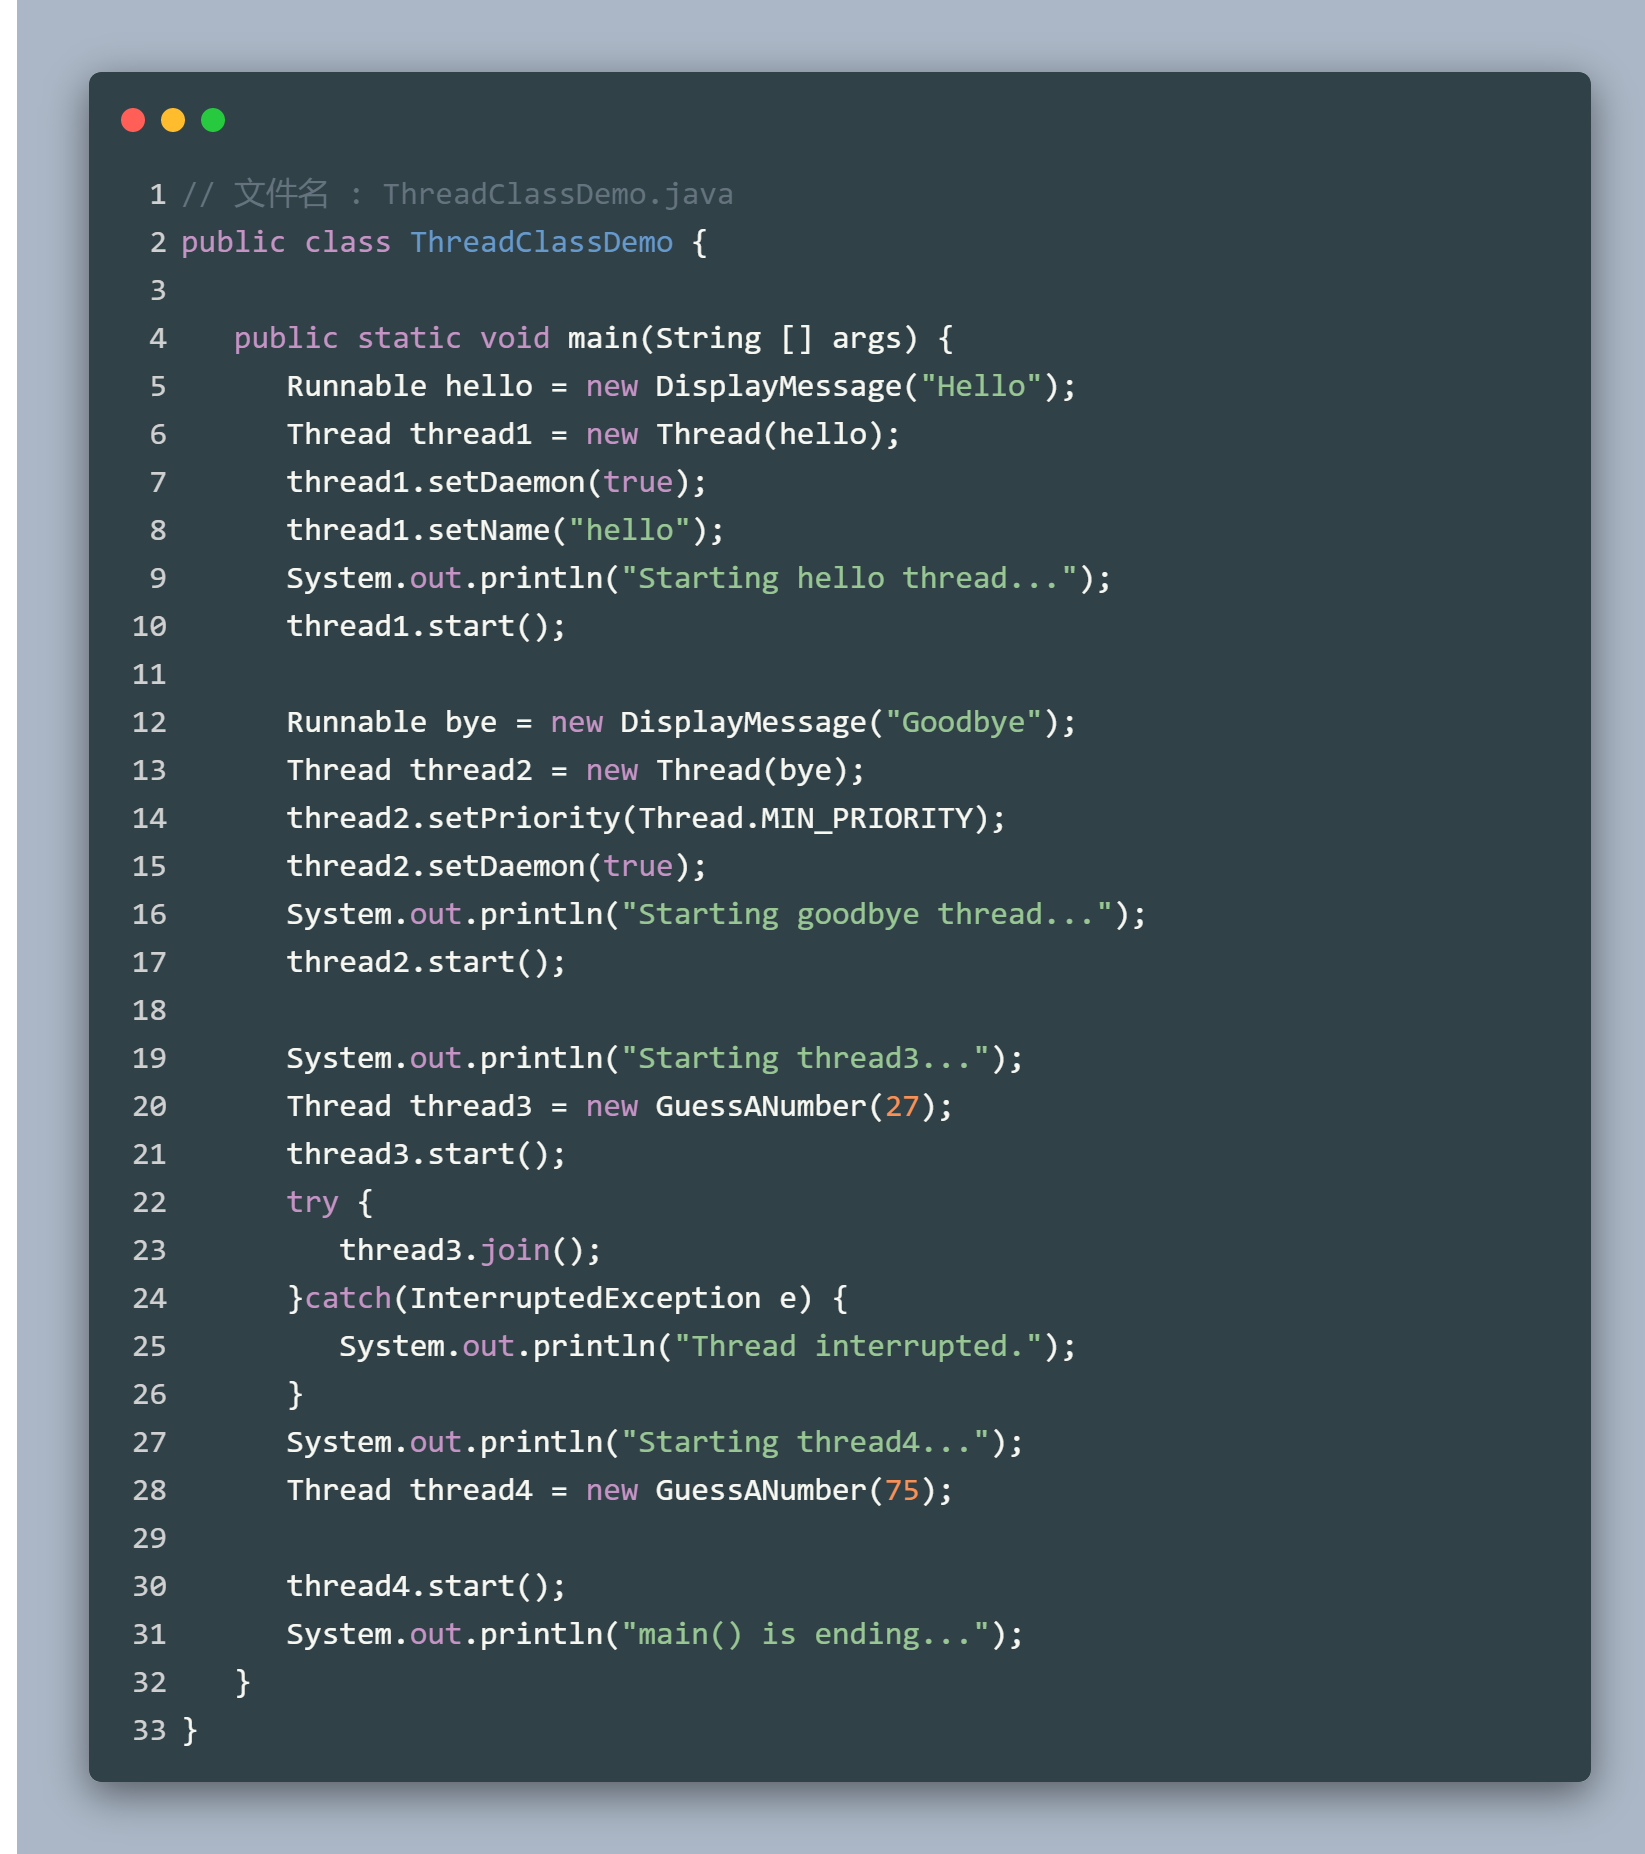Click the comment 'ThreadClassDemo.java' on line 1
This screenshot has height=1854, width=1645.
(x=558, y=194)
